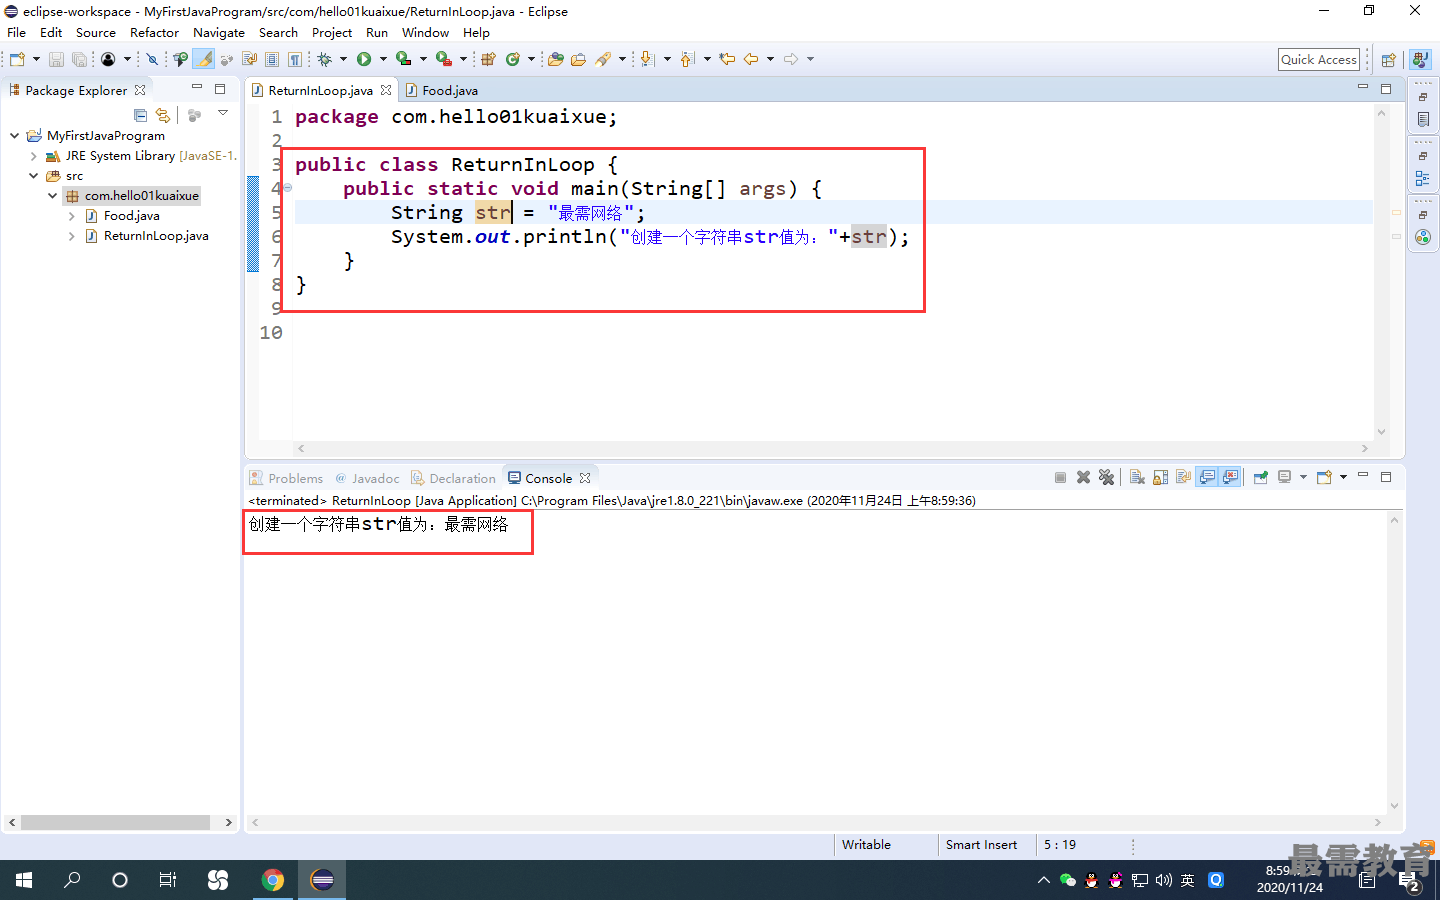The height and width of the screenshot is (900, 1440).
Task: Toggle Link with Editor in Package Explorer
Action: tap(163, 115)
